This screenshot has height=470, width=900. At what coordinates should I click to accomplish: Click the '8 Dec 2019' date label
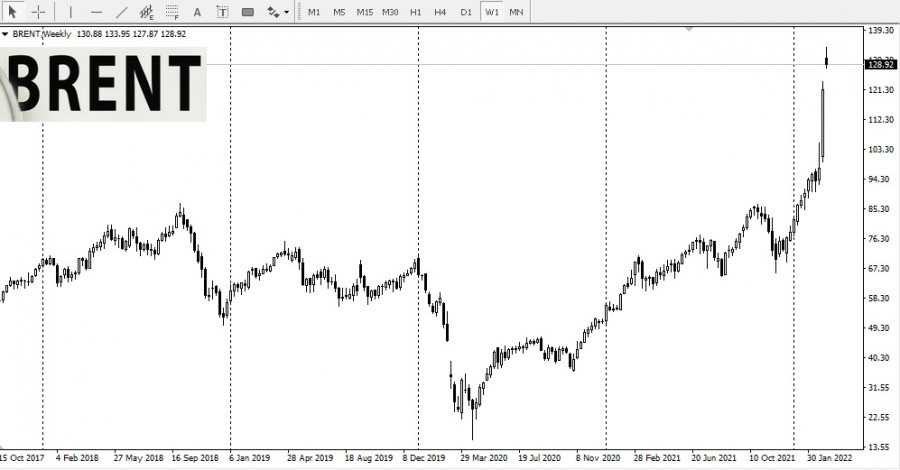point(424,458)
